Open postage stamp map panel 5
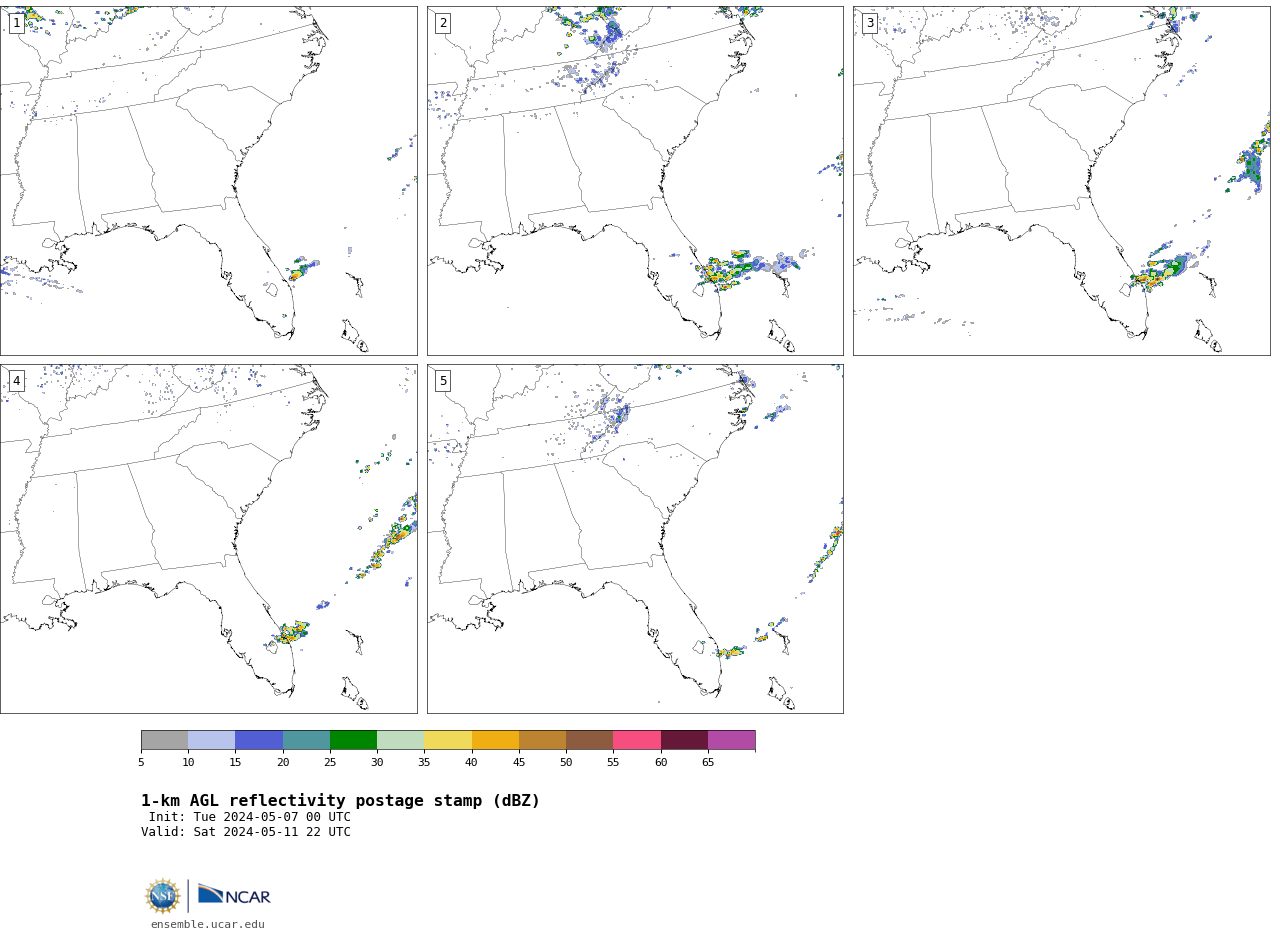The image size is (1280, 936). pos(635,539)
